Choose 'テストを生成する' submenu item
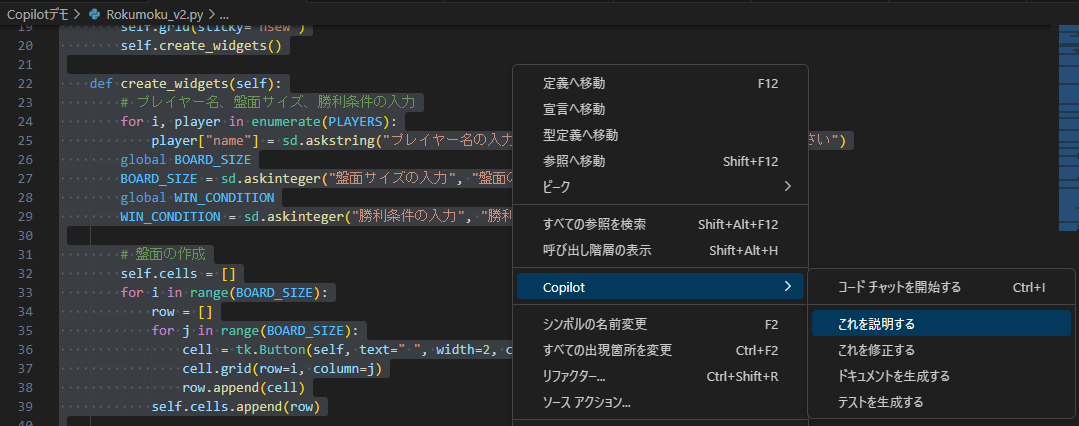The width and height of the screenshot is (1079, 426). 880,402
